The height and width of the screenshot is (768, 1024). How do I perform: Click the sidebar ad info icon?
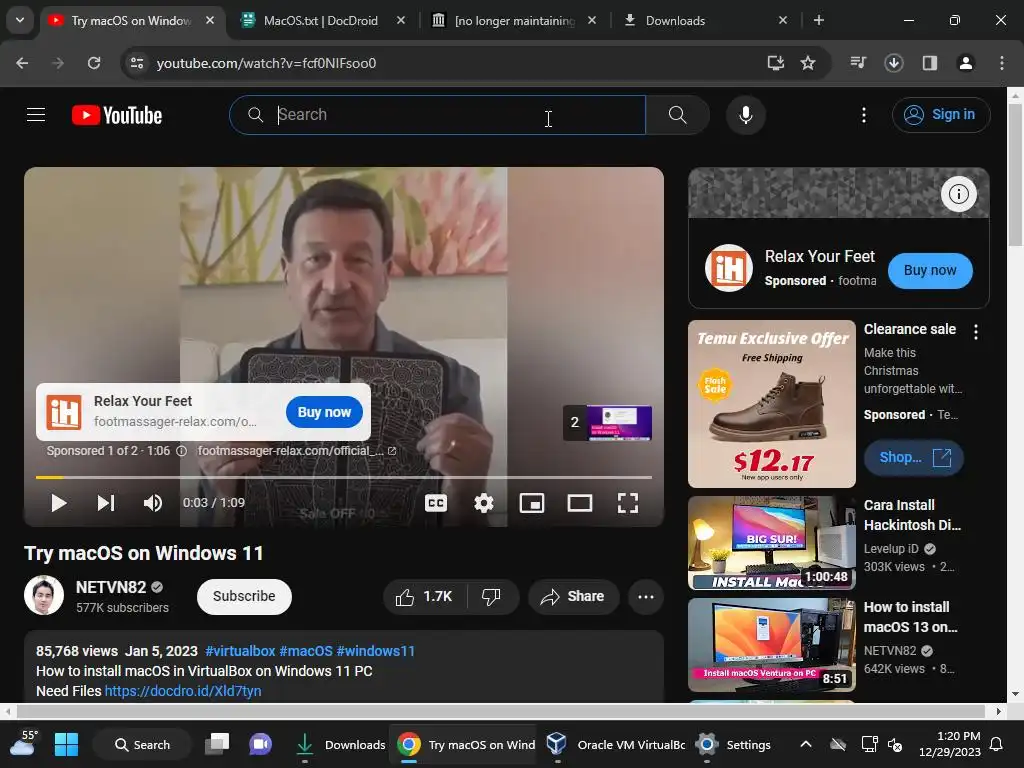958,194
